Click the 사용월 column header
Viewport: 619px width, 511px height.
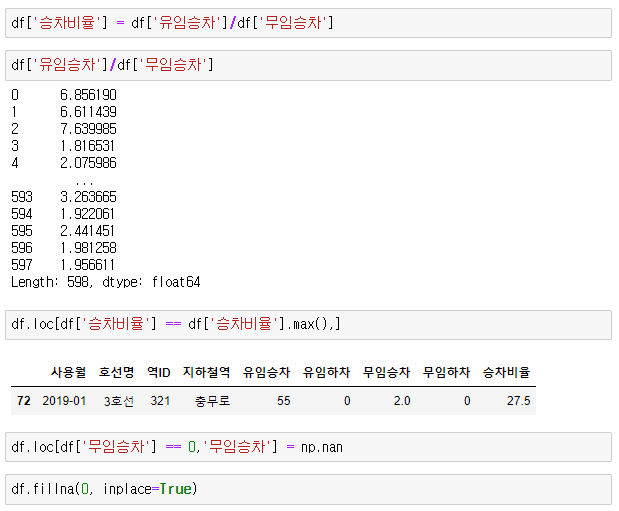tap(68, 372)
